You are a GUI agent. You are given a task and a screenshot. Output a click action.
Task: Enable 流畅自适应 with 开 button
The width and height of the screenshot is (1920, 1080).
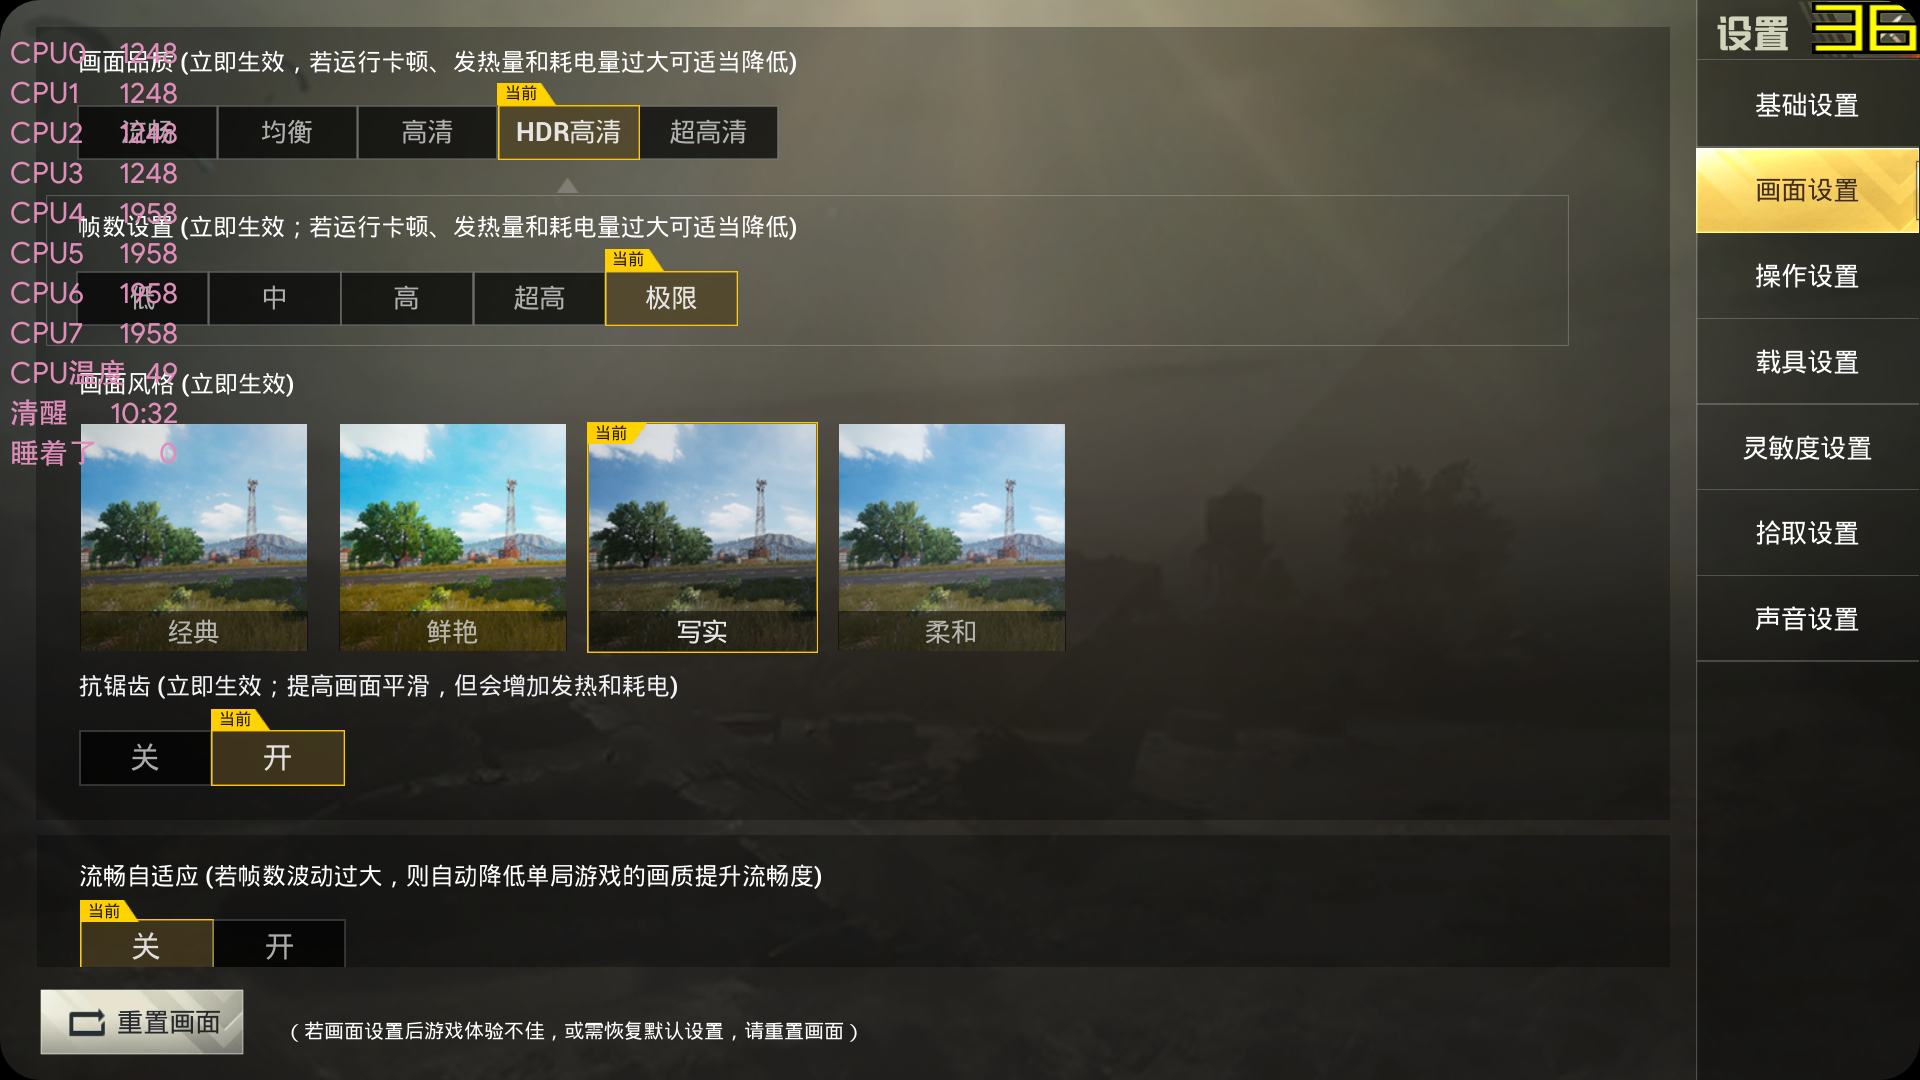coord(279,944)
